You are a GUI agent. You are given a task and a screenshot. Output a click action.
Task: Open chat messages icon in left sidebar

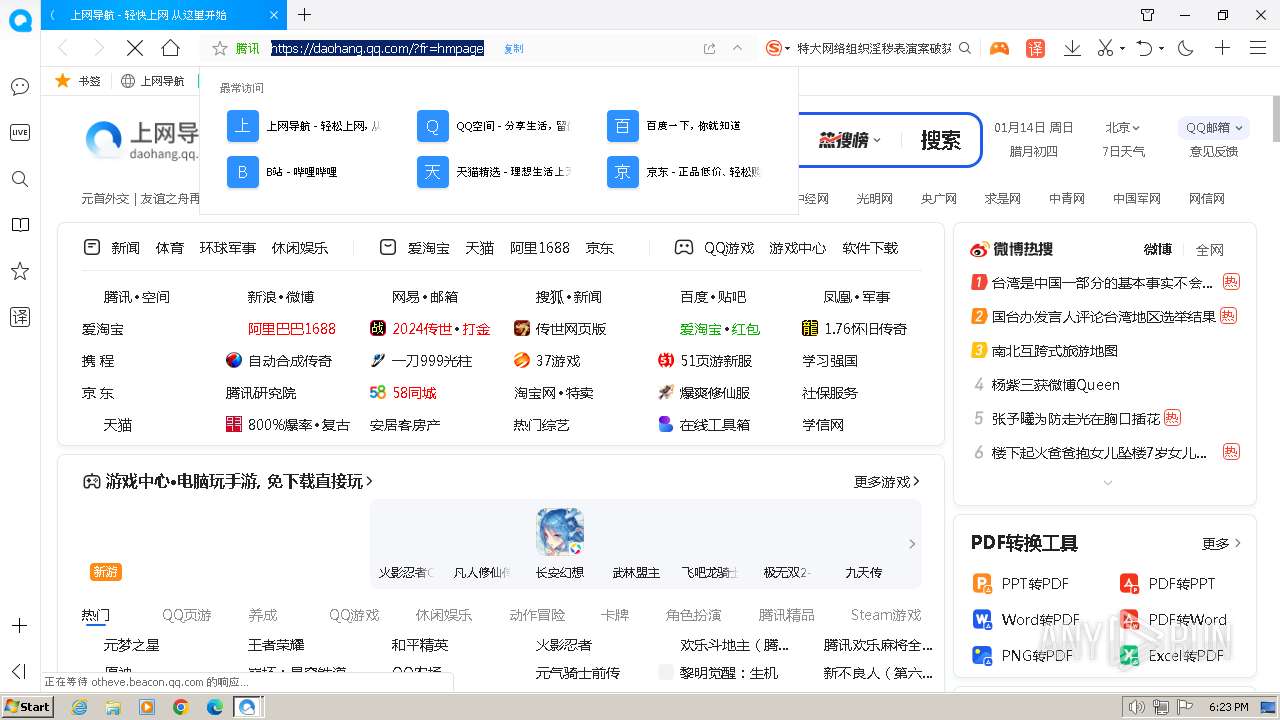[19, 87]
